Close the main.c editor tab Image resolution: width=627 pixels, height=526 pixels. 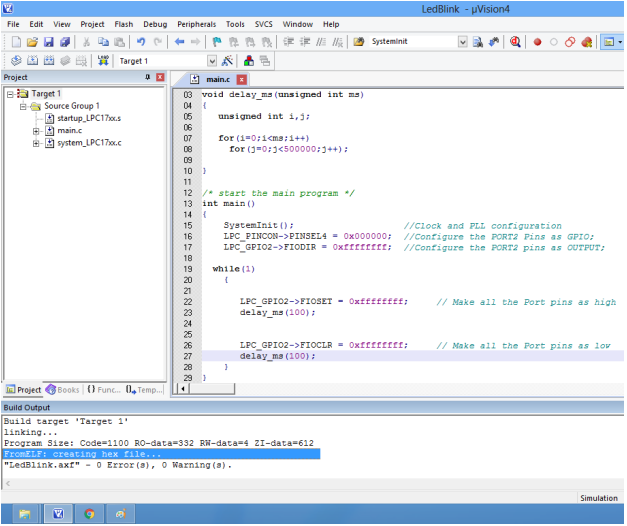[x=242, y=79]
